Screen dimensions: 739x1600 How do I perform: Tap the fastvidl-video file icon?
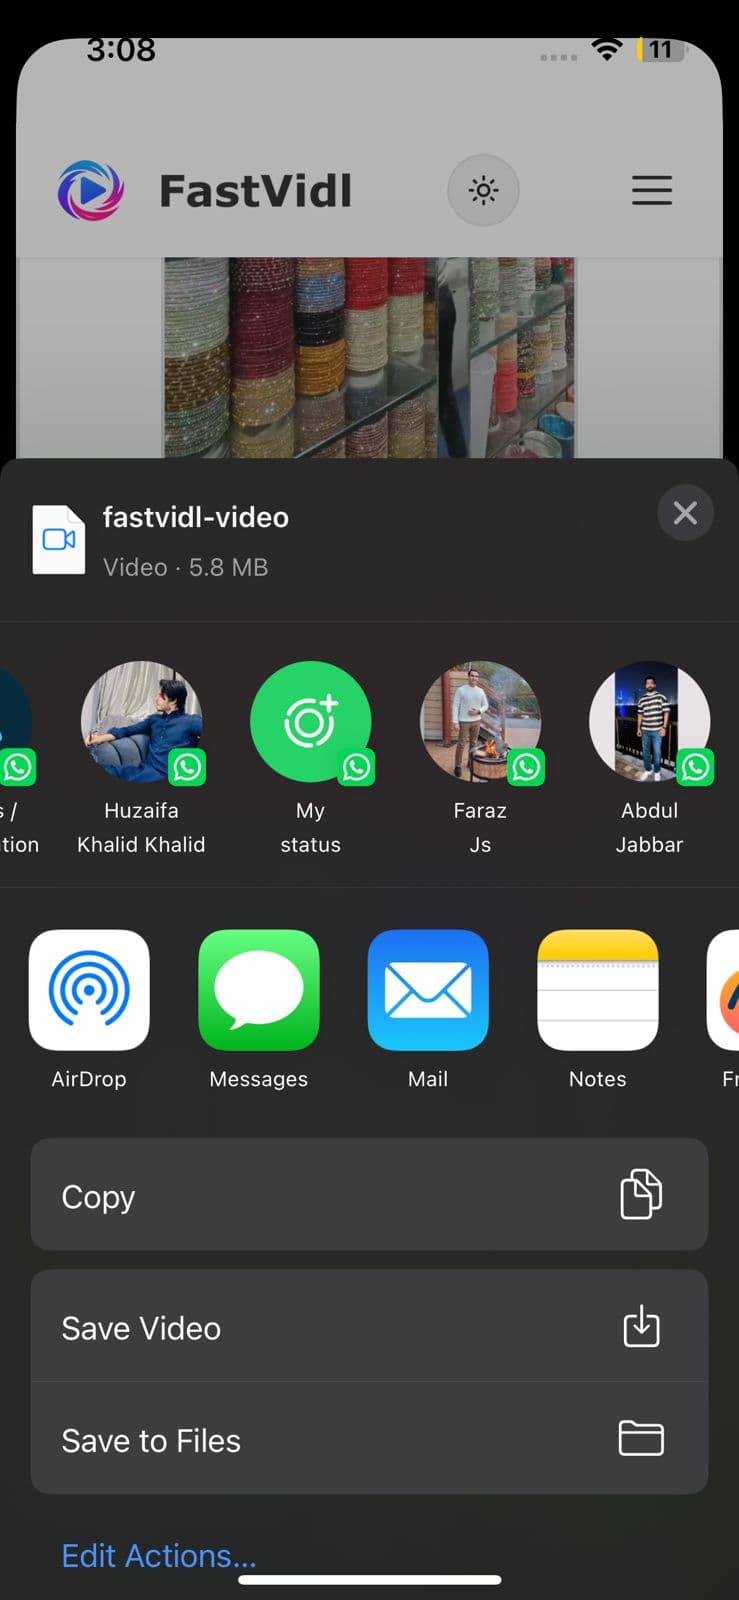[x=59, y=540]
